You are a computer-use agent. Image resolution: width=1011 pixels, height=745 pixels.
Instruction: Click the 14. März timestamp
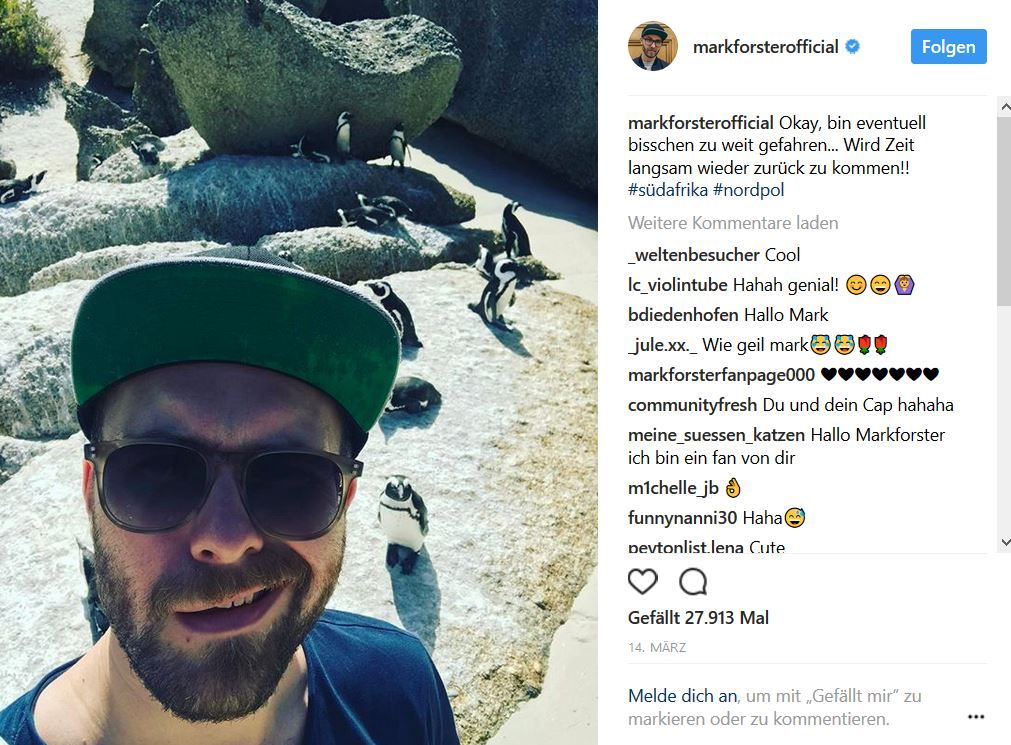(x=657, y=648)
